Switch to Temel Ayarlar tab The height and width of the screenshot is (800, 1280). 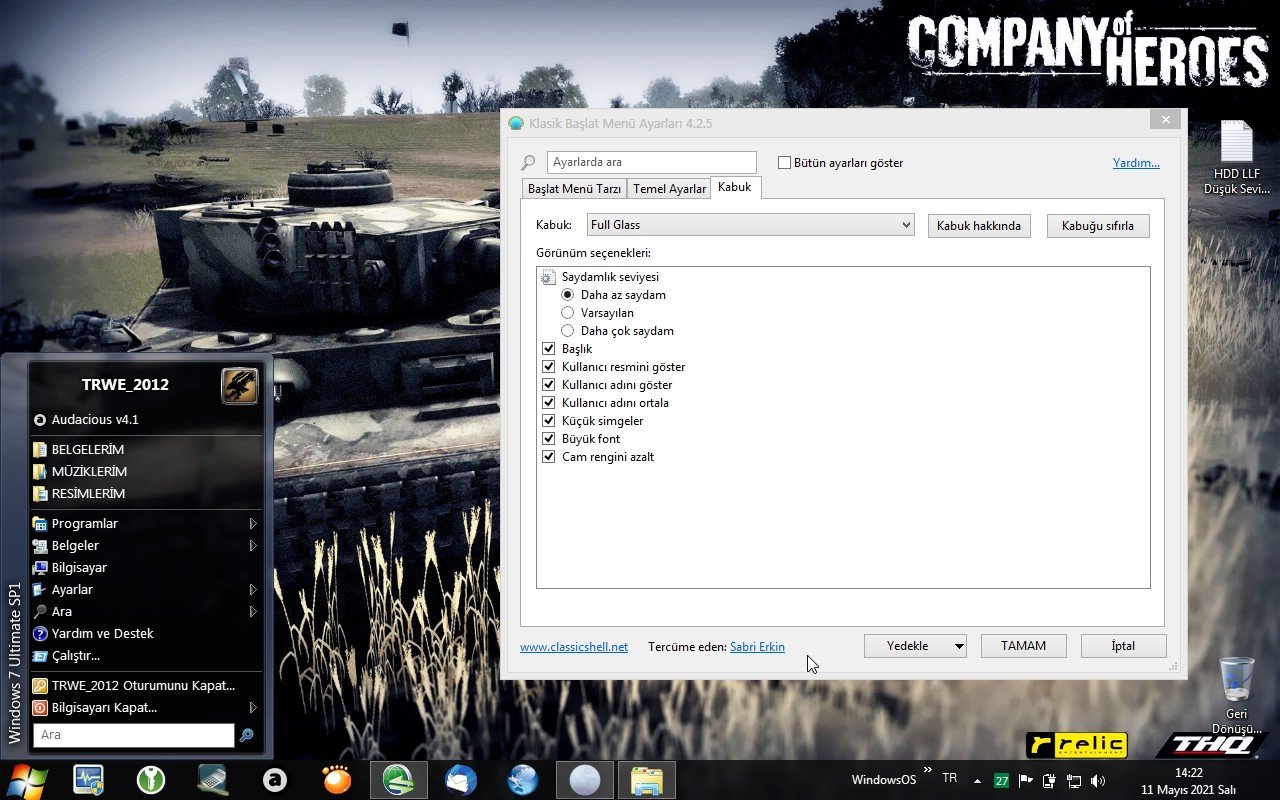coord(669,188)
